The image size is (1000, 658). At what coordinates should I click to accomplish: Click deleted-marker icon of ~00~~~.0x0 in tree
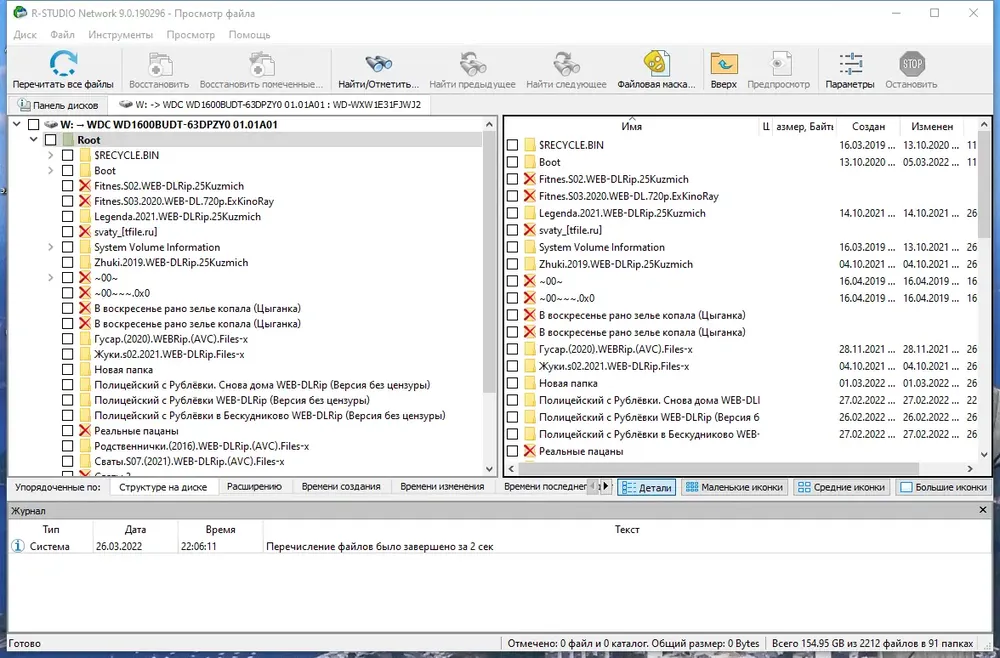click(85, 293)
